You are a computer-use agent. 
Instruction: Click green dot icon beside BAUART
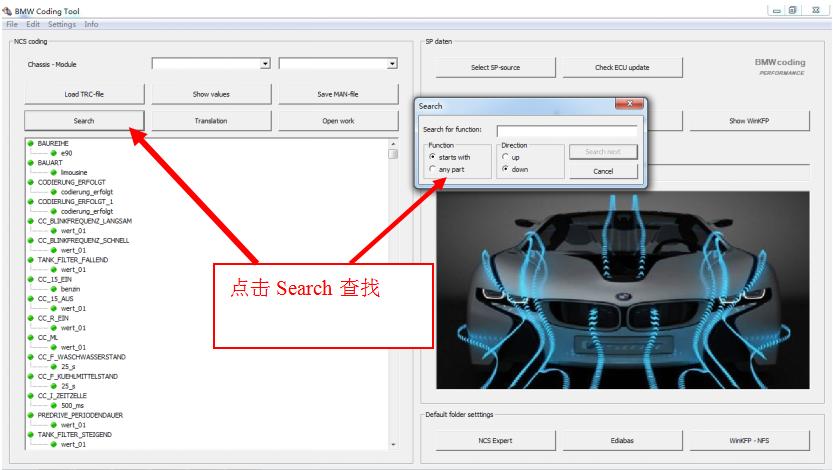(31, 163)
